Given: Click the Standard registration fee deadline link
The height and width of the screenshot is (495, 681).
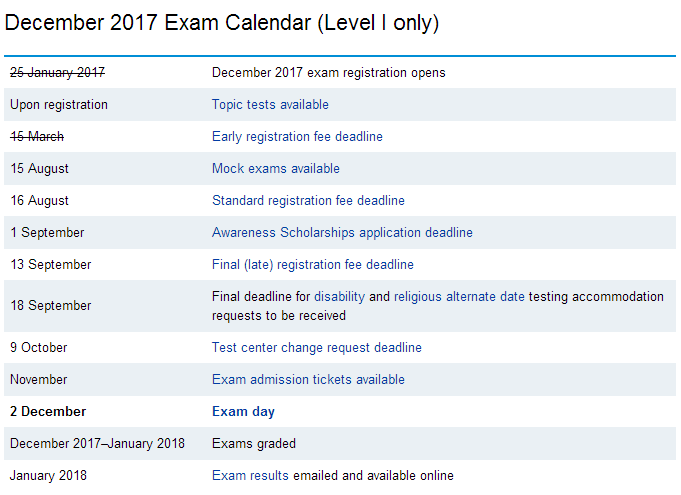Looking at the screenshot, I should (x=308, y=200).
